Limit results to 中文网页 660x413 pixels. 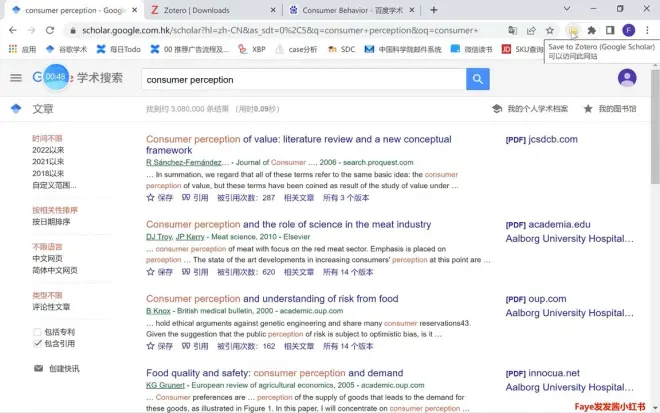47,258
